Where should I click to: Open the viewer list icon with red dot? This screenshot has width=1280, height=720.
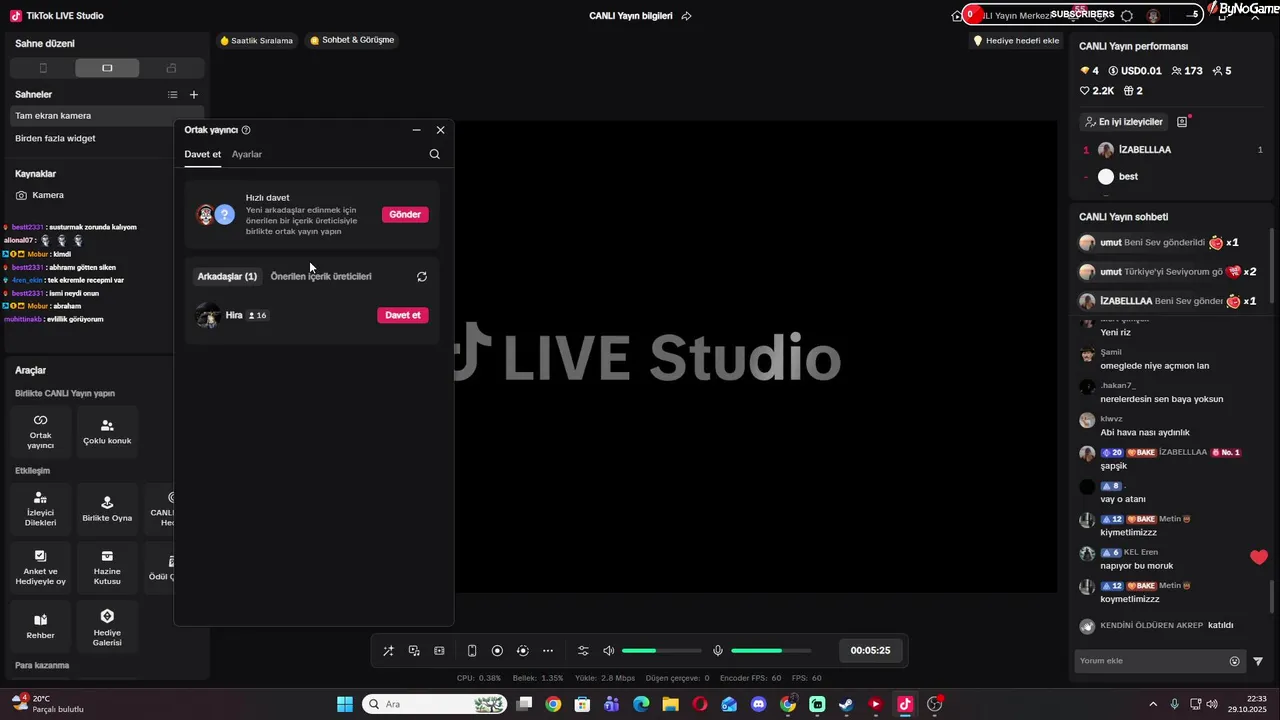tap(1182, 122)
